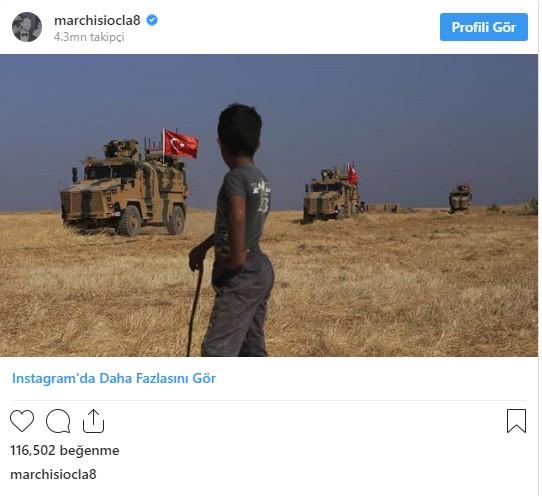The image size is (542, 496).
Task: Click the Profili Gör button
Action: point(484,27)
